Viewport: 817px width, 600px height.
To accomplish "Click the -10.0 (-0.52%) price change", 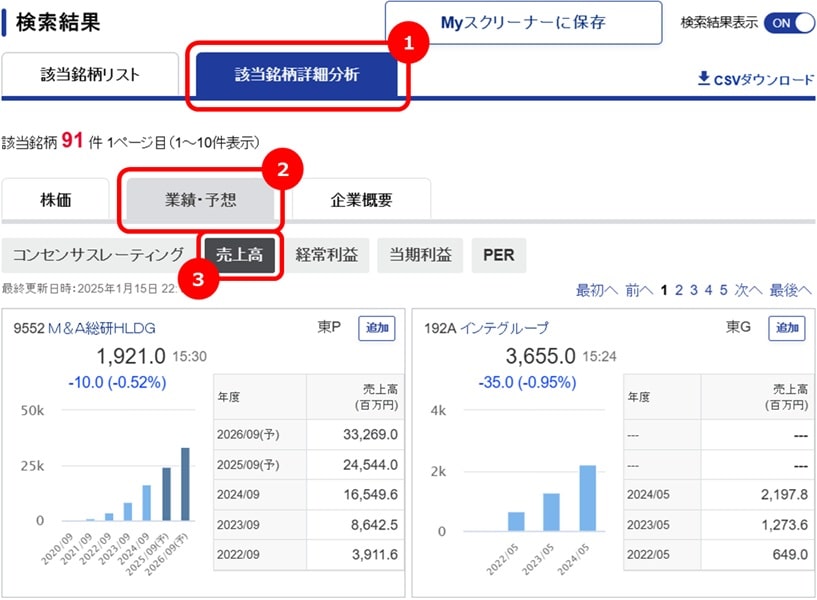I will pos(117,383).
